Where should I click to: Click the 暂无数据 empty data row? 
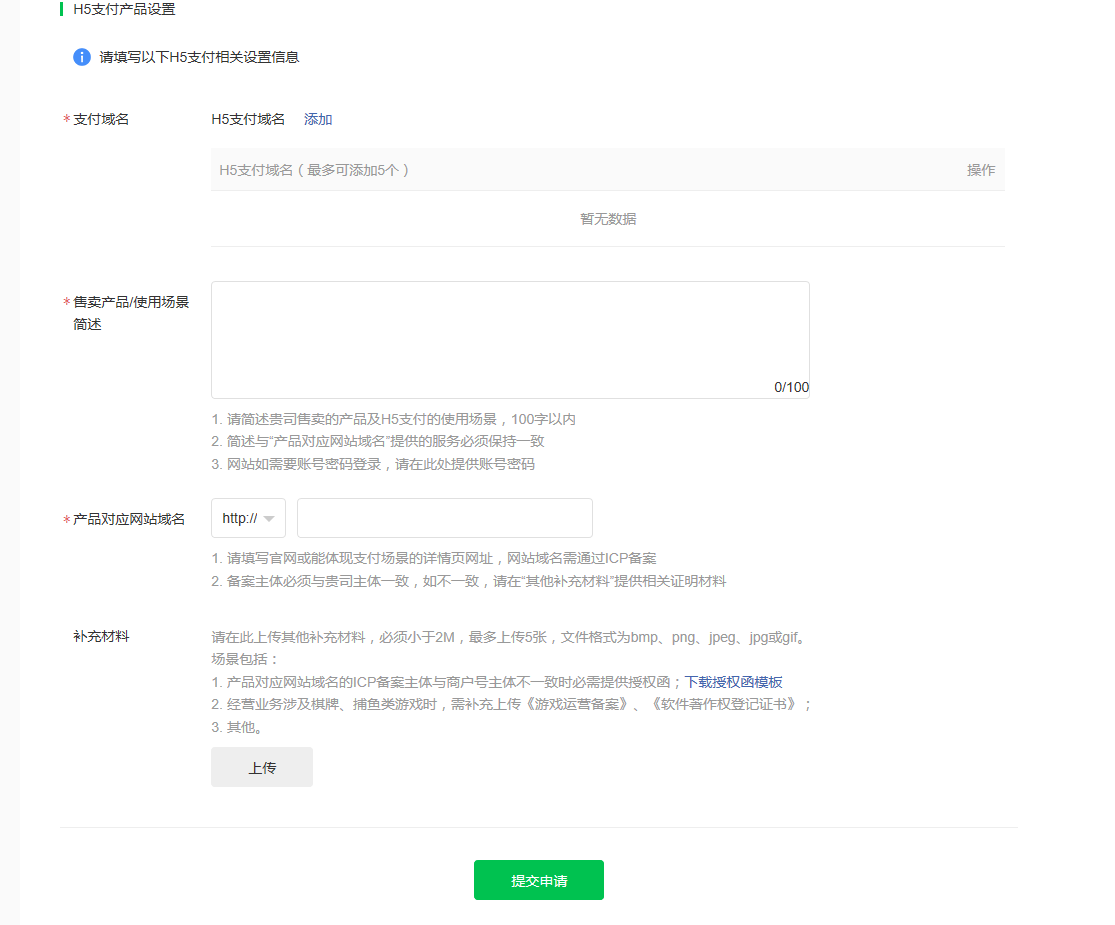(607, 218)
